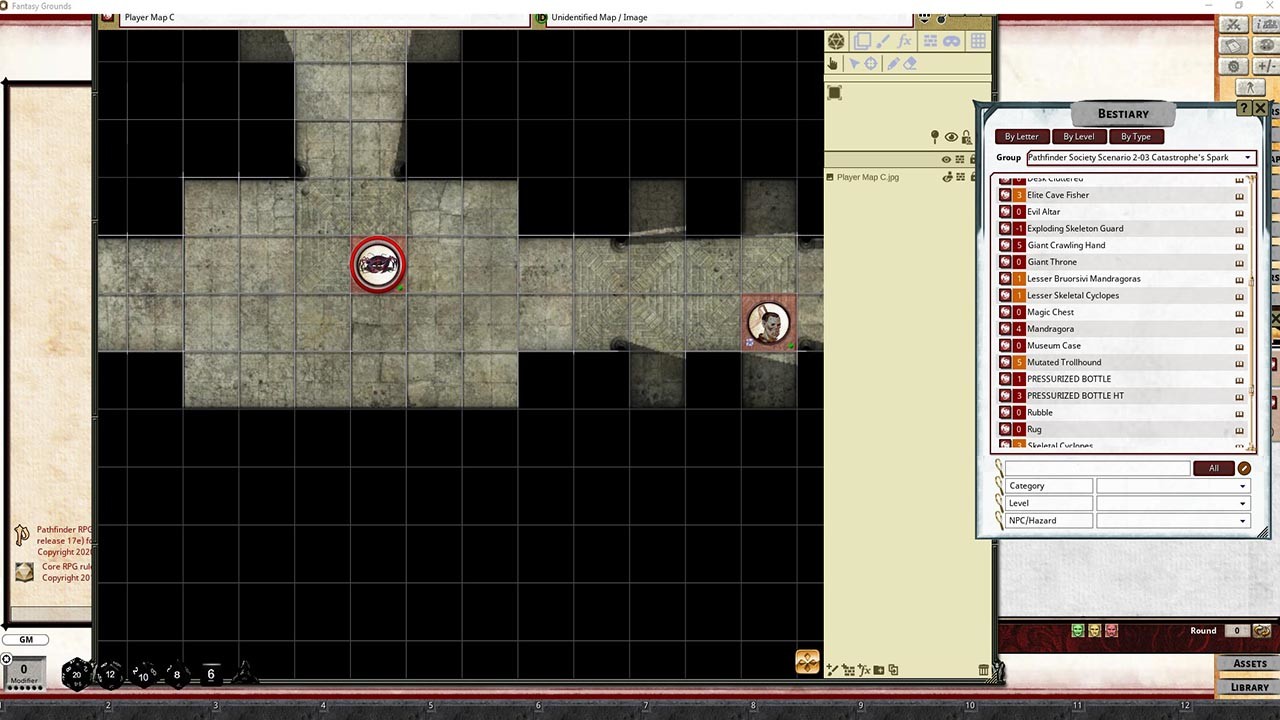Click inside the Bestiary search field

[x=1095, y=468]
